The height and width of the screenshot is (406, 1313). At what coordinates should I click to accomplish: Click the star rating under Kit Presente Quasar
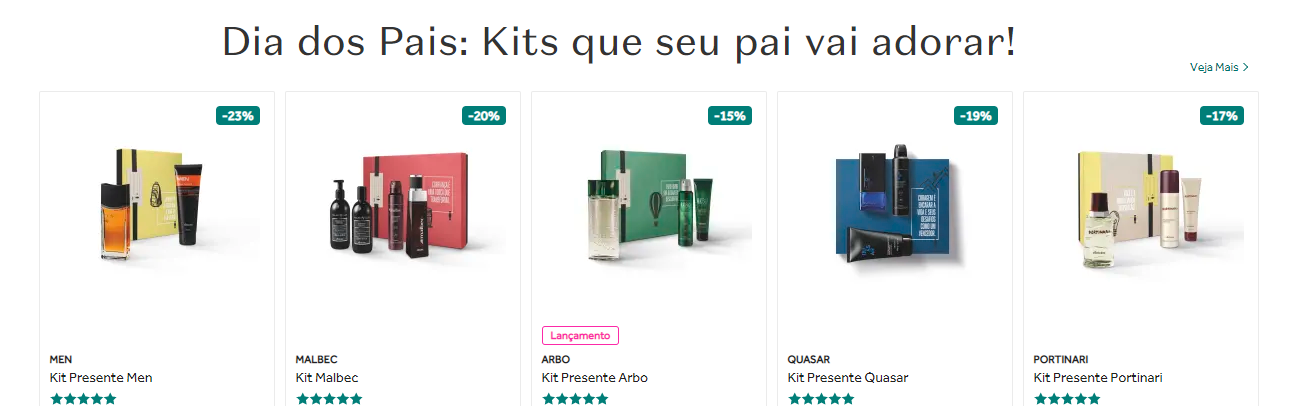[x=821, y=399]
